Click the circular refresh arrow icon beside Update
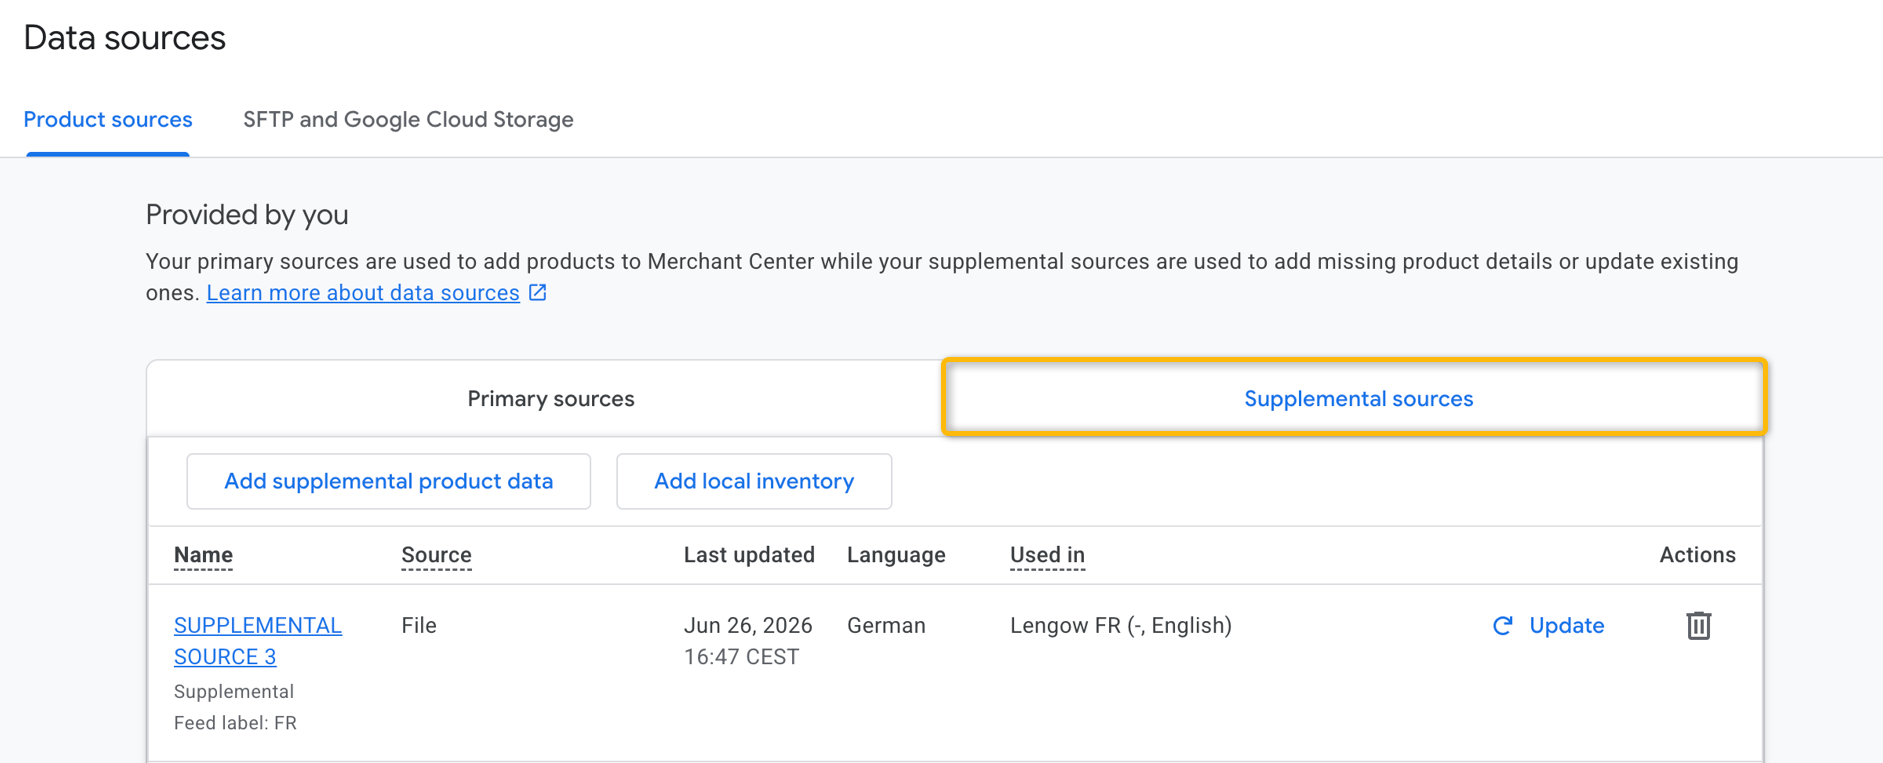 pyautogui.click(x=1502, y=626)
